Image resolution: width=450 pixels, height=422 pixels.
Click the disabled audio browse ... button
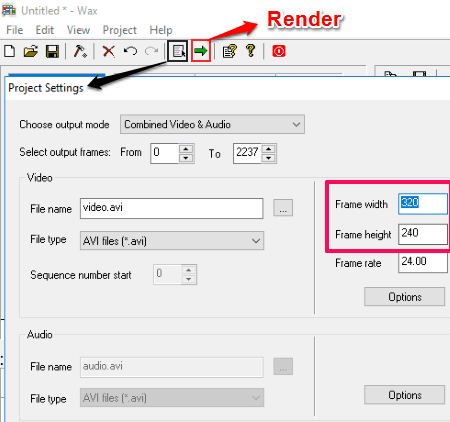283,366
